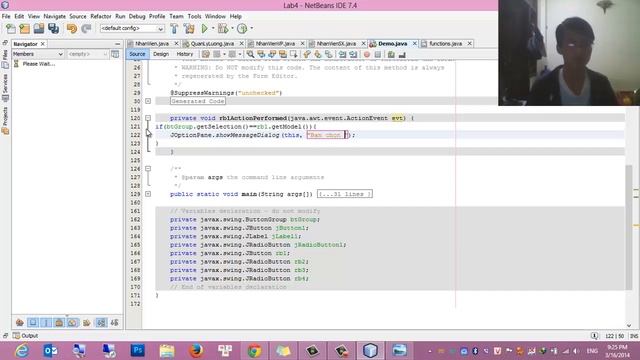This screenshot has height=360, width=640.
Task: Open Chrome from taskbar
Action: pos(254,351)
